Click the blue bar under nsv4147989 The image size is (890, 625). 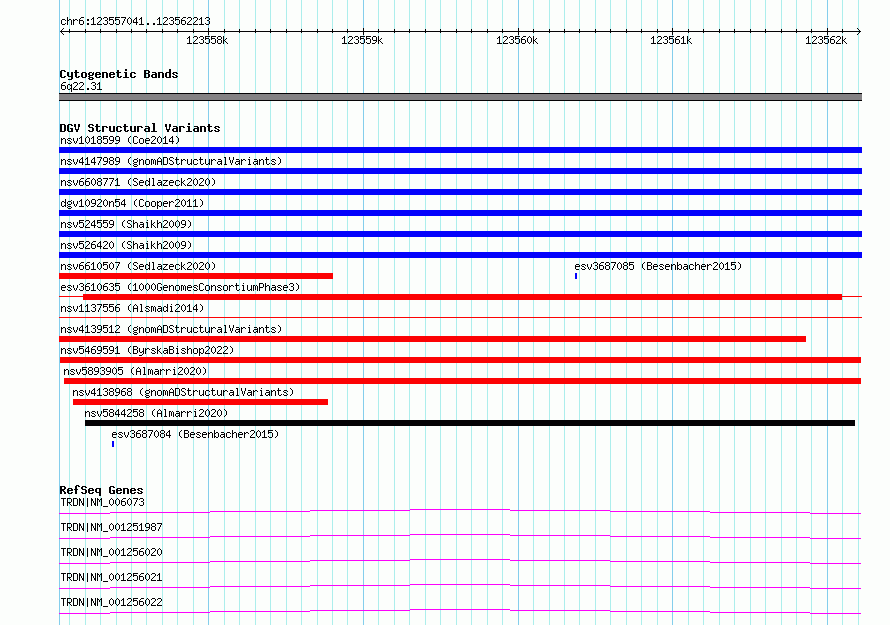click(460, 171)
